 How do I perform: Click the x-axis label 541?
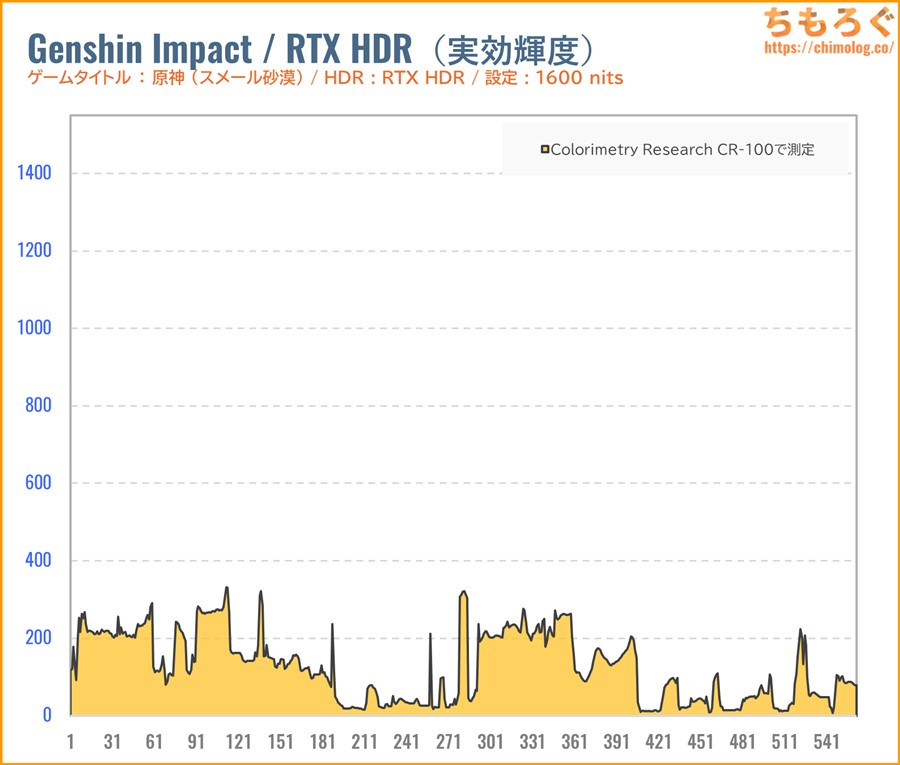click(826, 741)
